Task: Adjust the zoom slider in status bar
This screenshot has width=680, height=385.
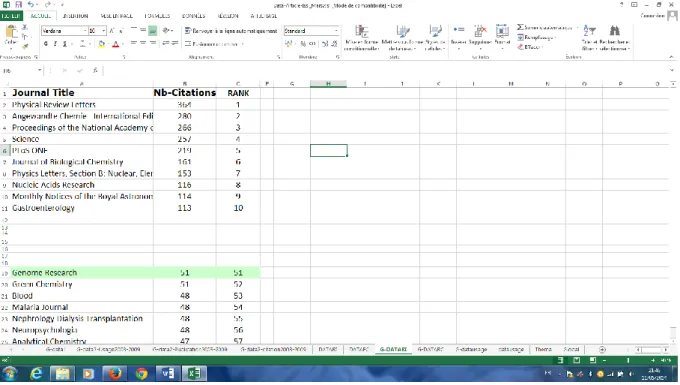Action: point(628,360)
